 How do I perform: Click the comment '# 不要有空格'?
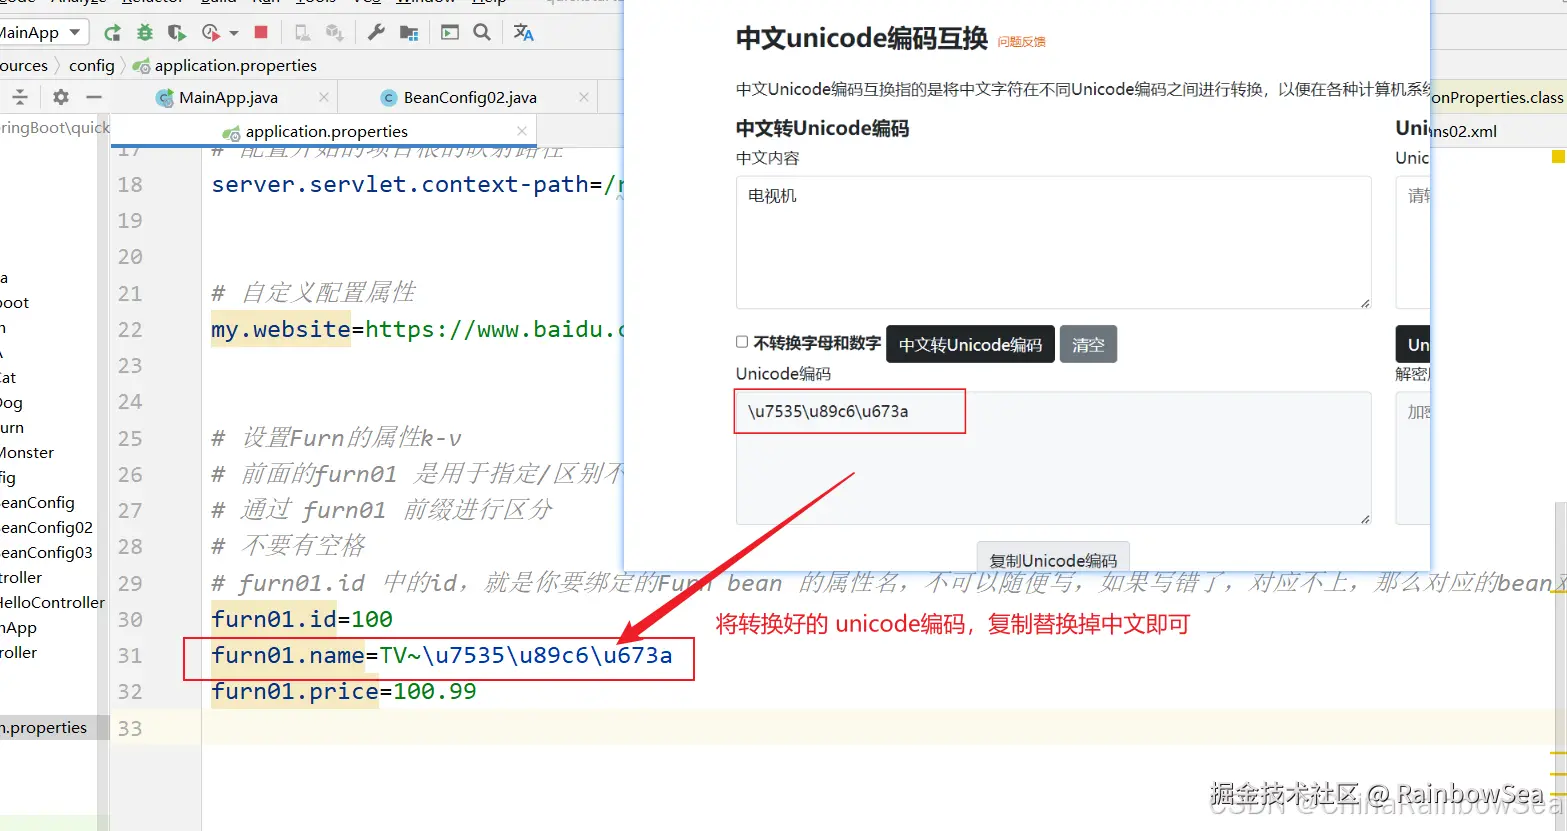289,545
